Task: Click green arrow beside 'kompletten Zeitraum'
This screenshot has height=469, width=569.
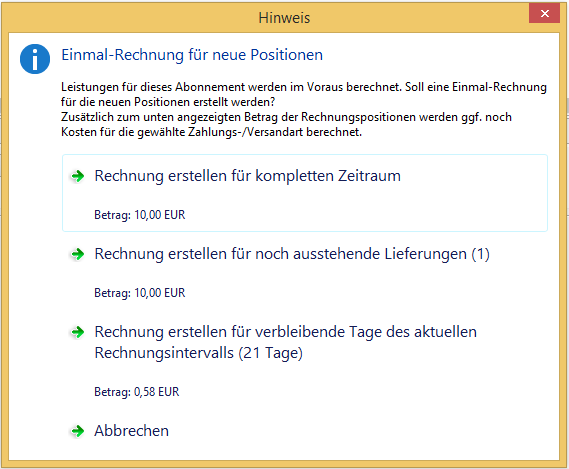Action: pos(78,176)
